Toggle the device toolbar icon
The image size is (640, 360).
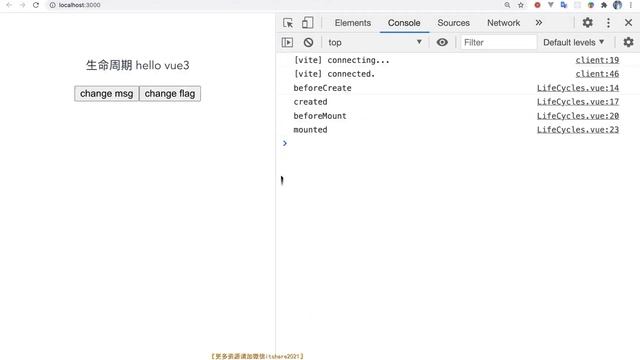(x=307, y=23)
